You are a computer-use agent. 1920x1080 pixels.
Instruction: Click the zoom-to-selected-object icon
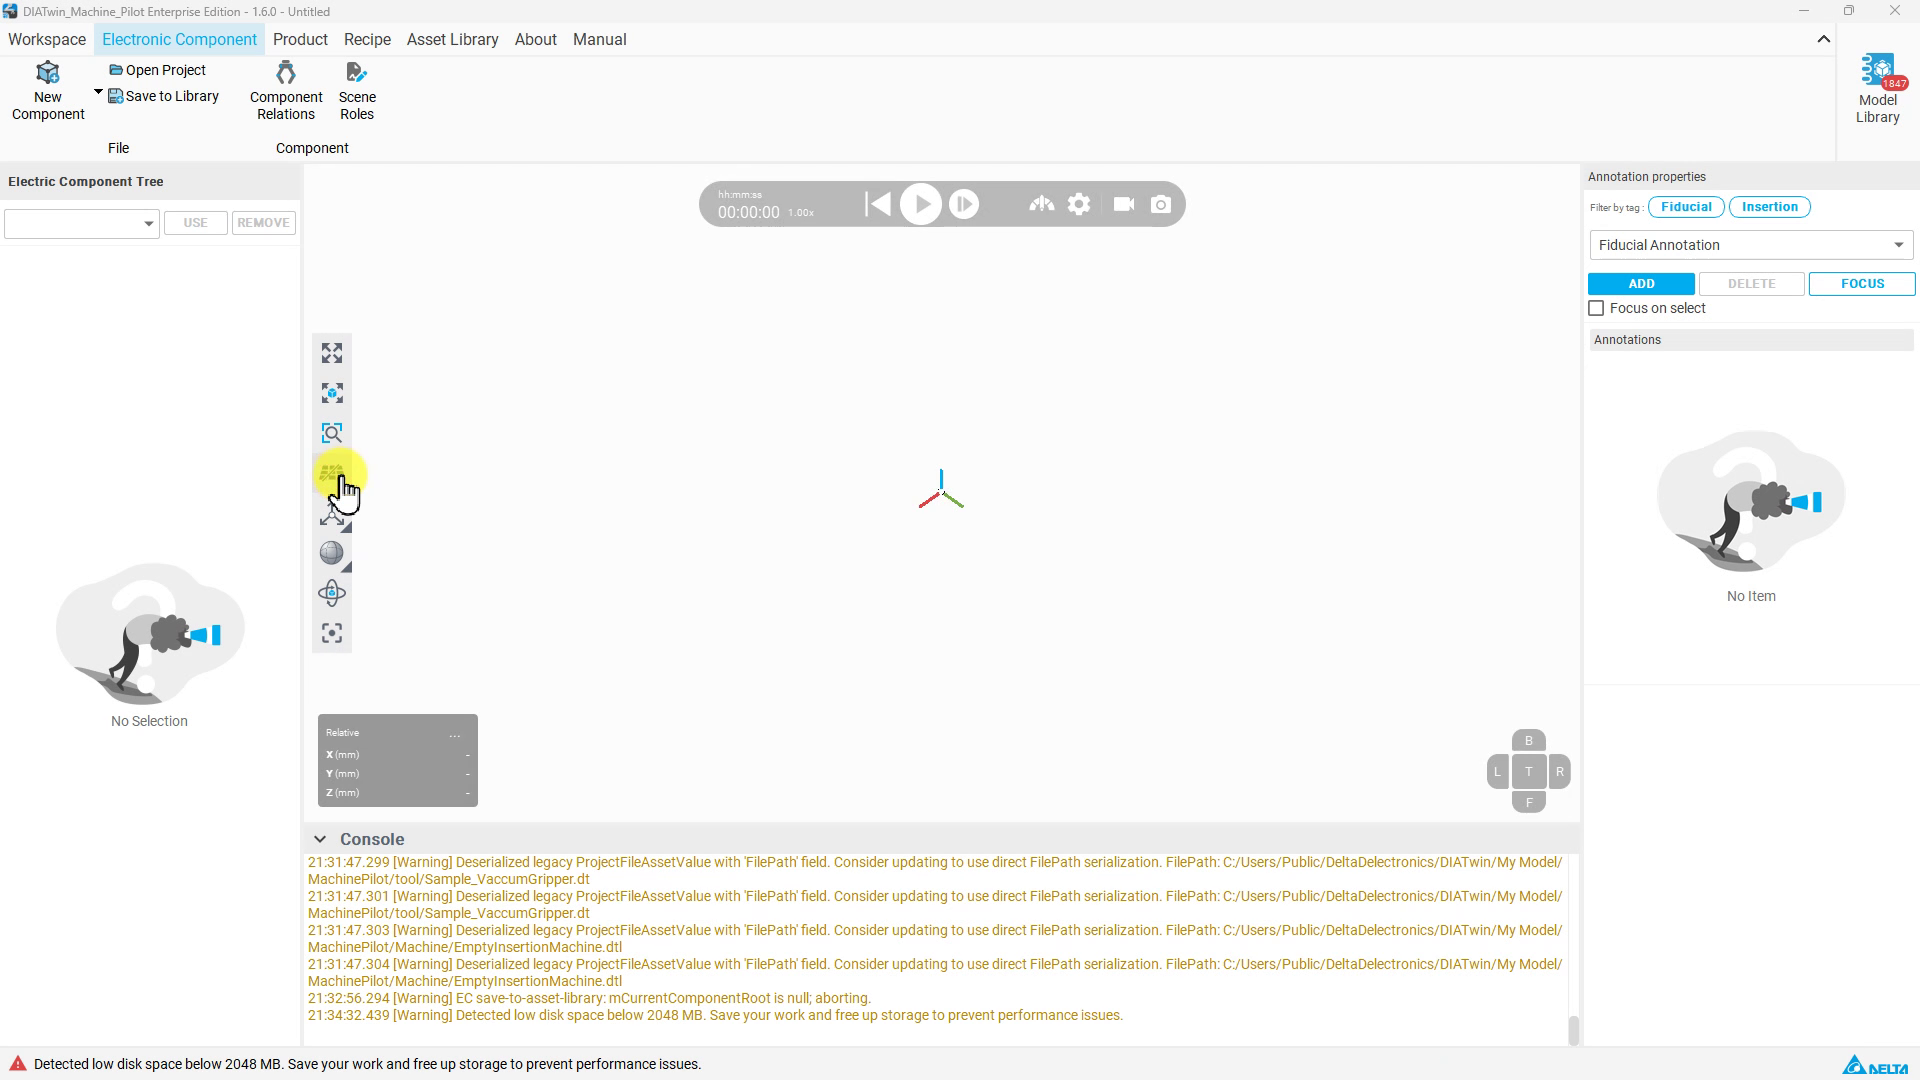[x=332, y=393]
